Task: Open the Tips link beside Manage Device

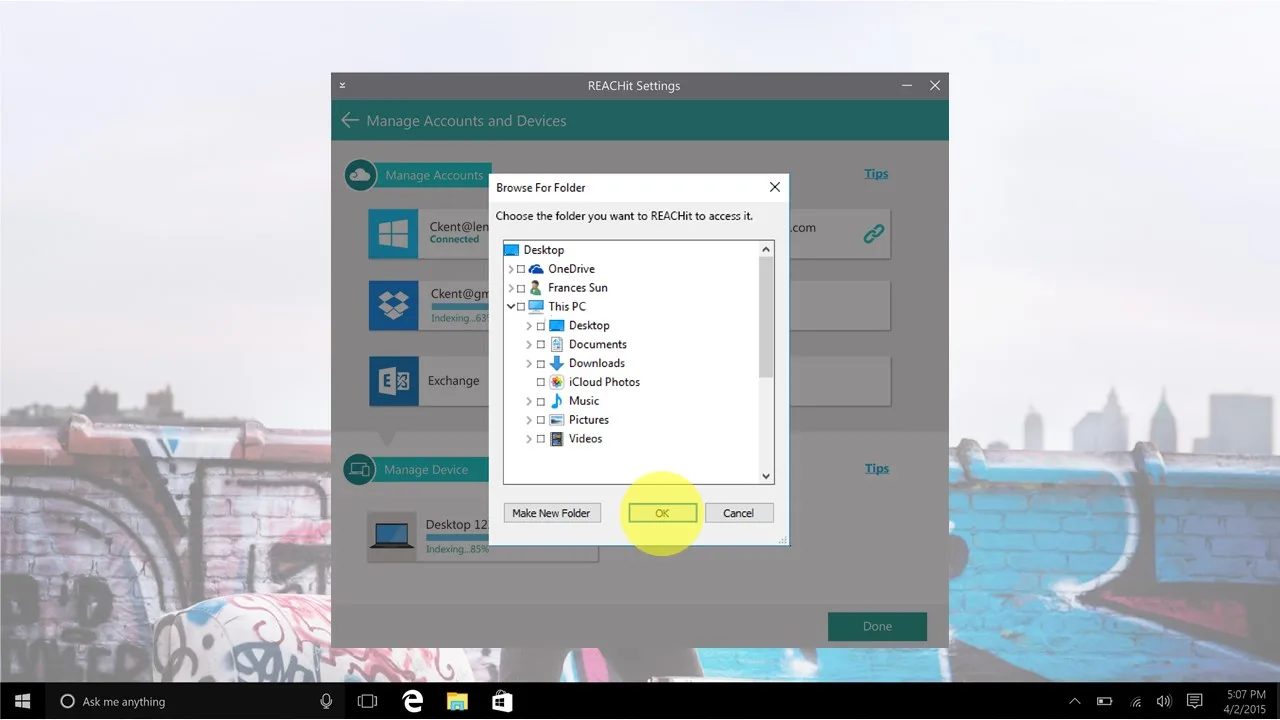Action: point(877,468)
